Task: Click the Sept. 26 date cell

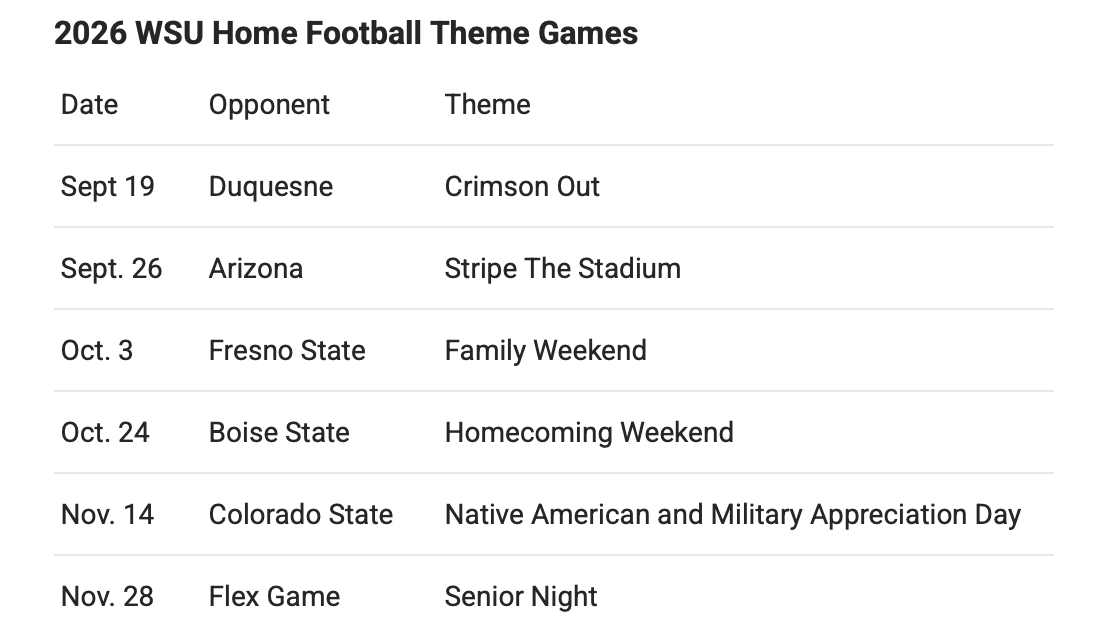Action: click(111, 269)
